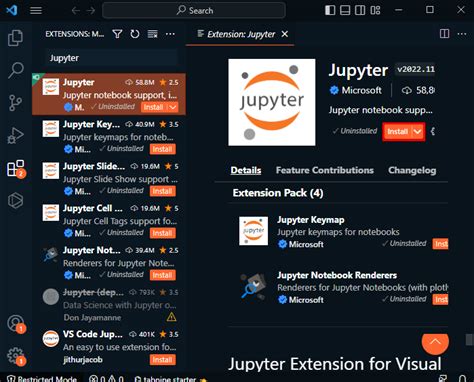
Task: Click the vertical scrollbar in the details pane
Action: pos(469,340)
